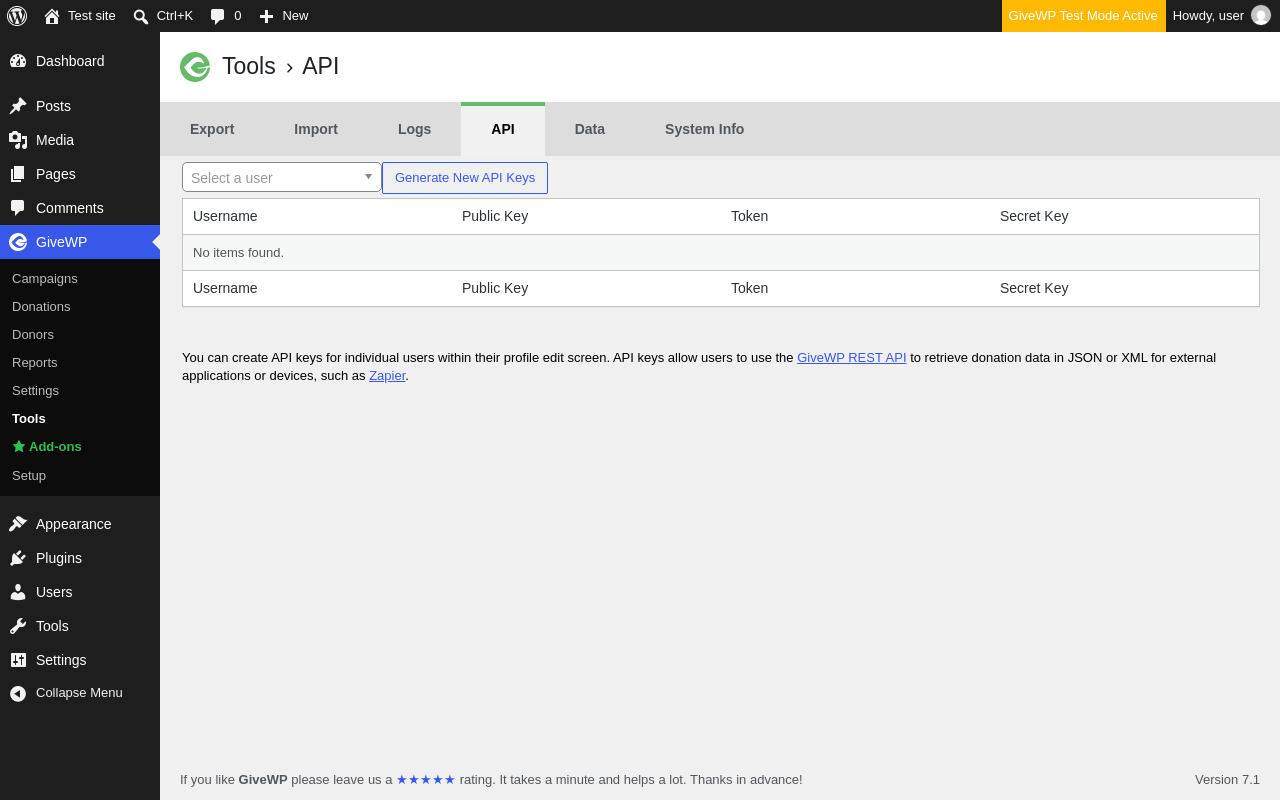The image size is (1280, 800).
Task: Click the user avatar icon
Action: point(1261,16)
